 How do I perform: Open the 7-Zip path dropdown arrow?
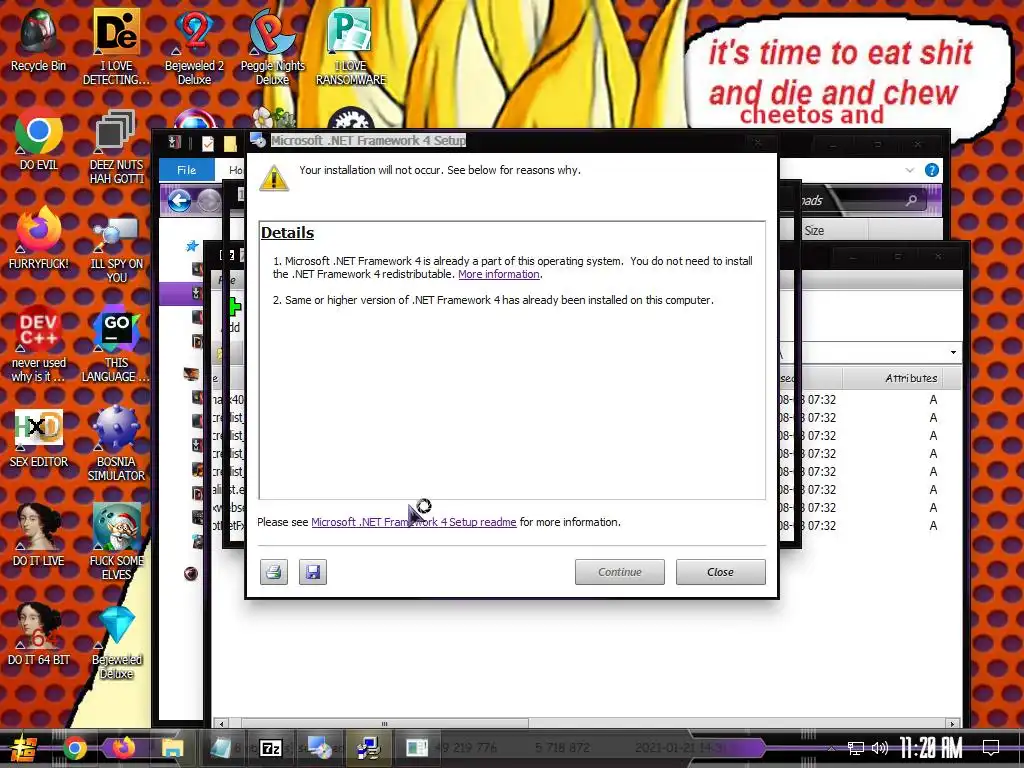click(953, 353)
